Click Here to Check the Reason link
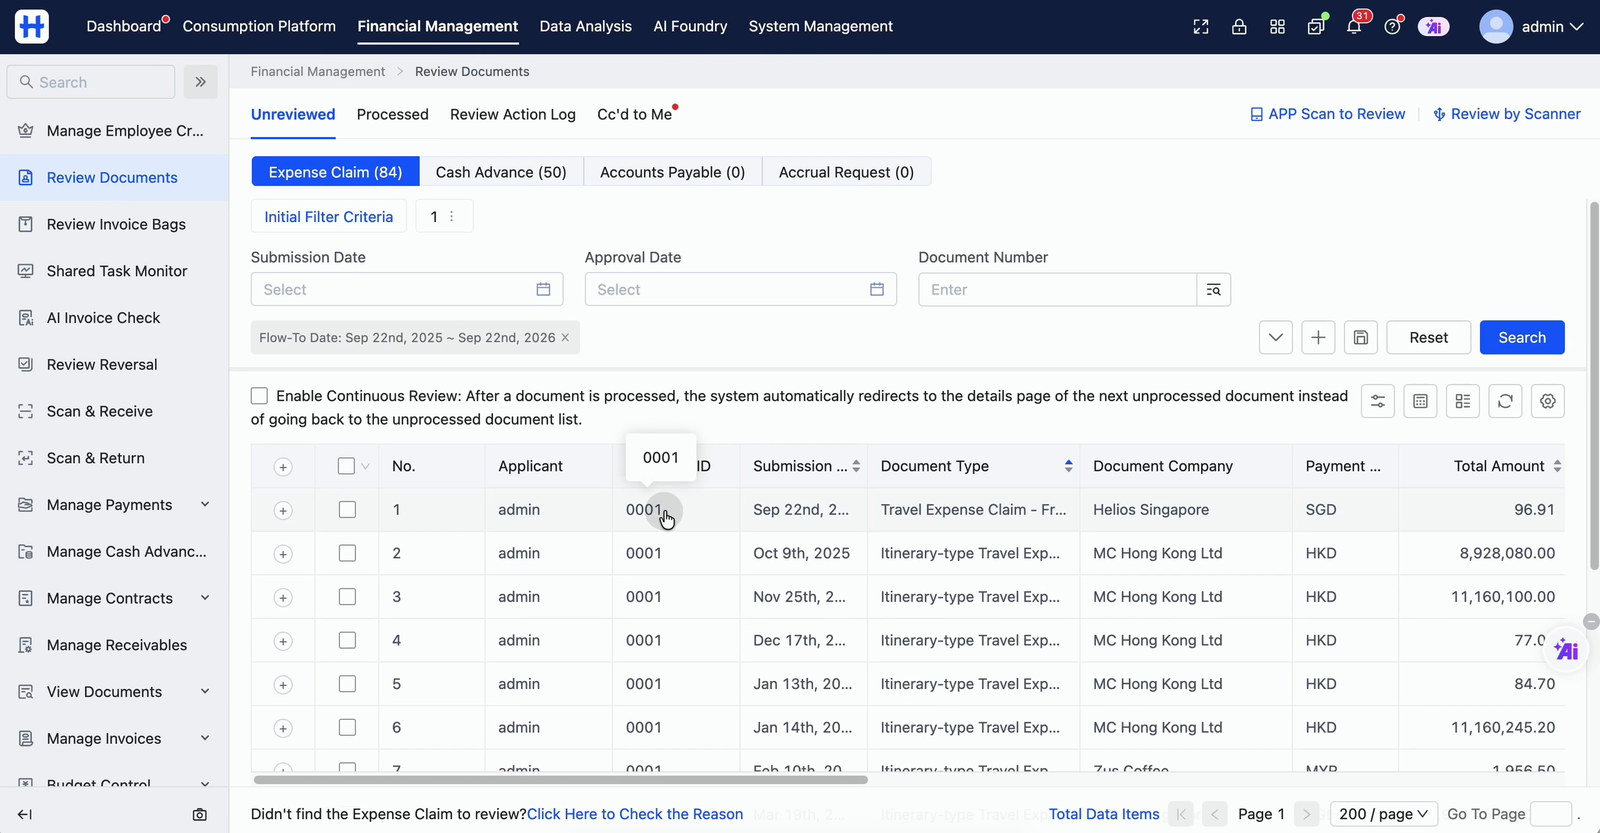The height and width of the screenshot is (833, 1600). [x=635, y=814]
